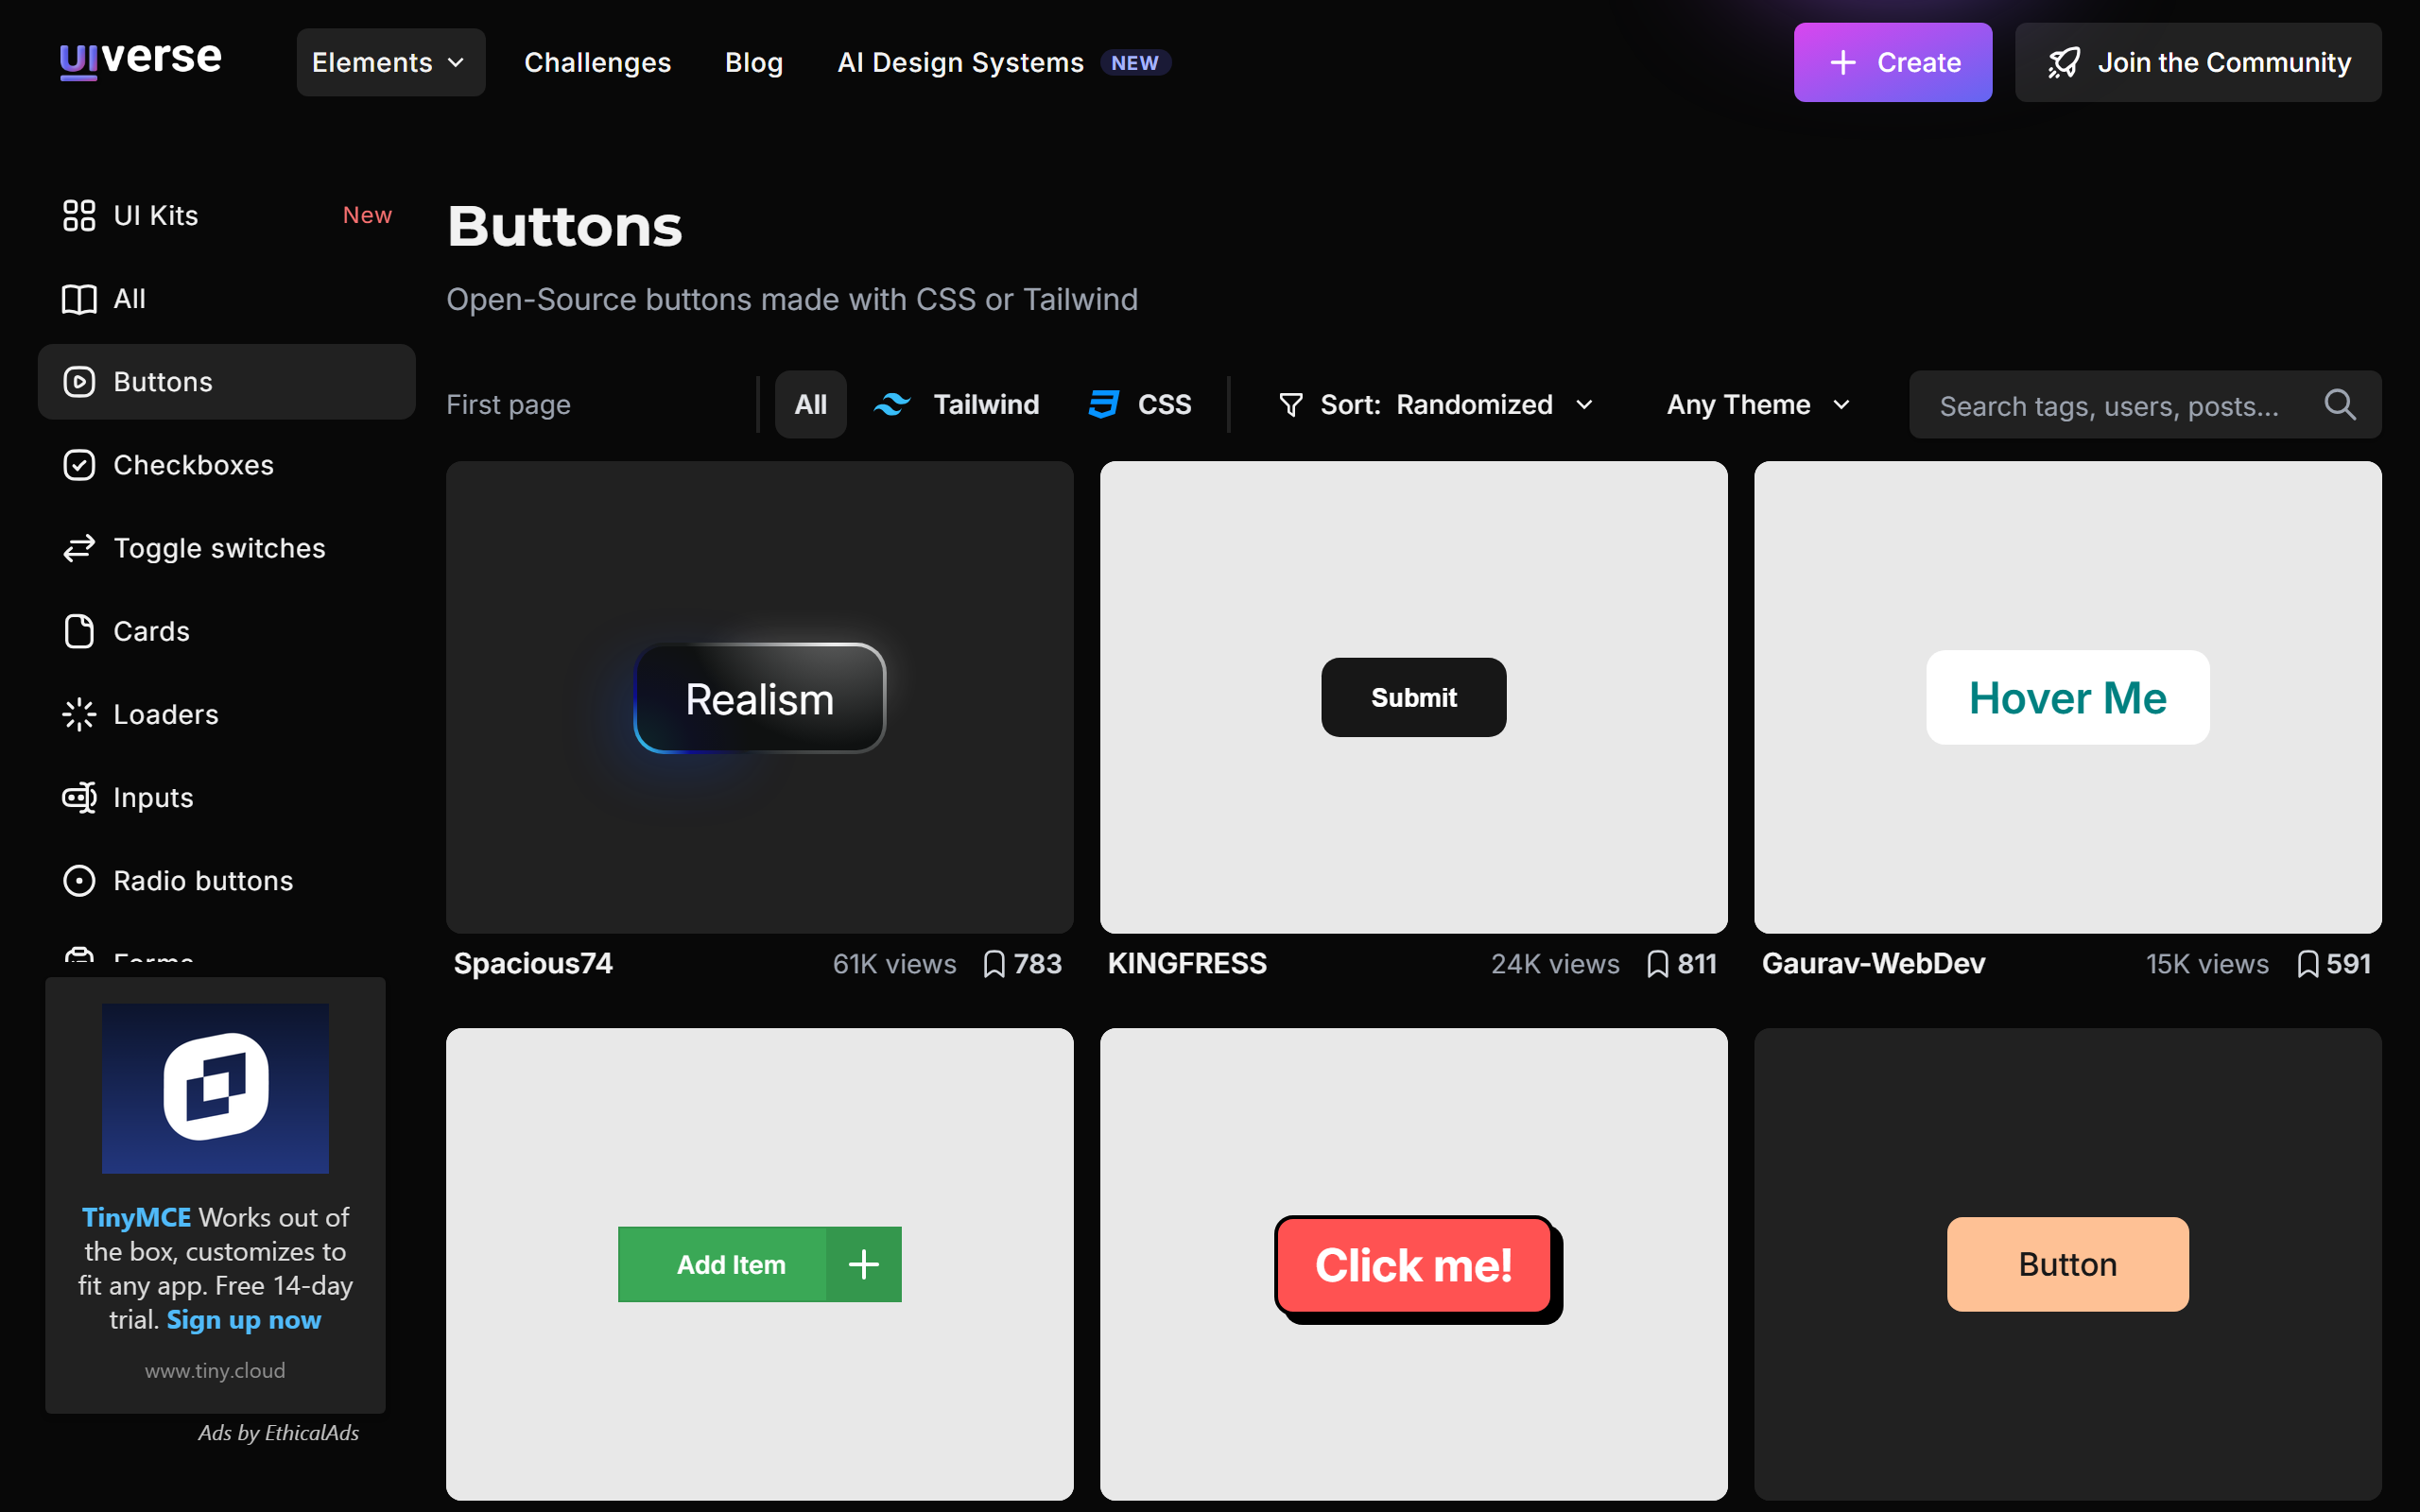Select Buttons in the sidebar
The height and width of the screenshot is (1512, 2420).
(x=227, y=382)
